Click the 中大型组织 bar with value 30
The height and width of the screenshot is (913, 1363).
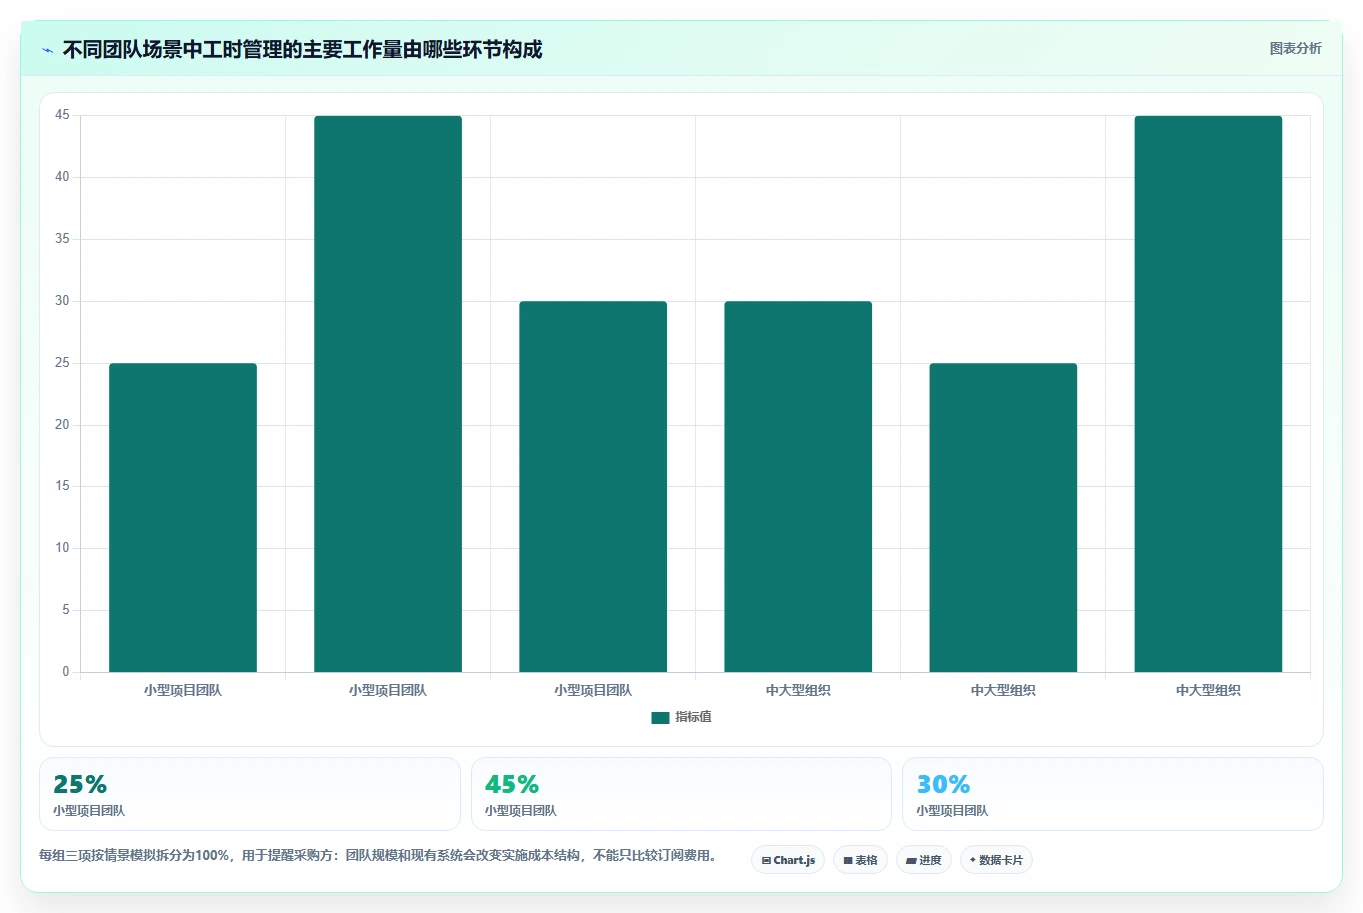[798, 486]
